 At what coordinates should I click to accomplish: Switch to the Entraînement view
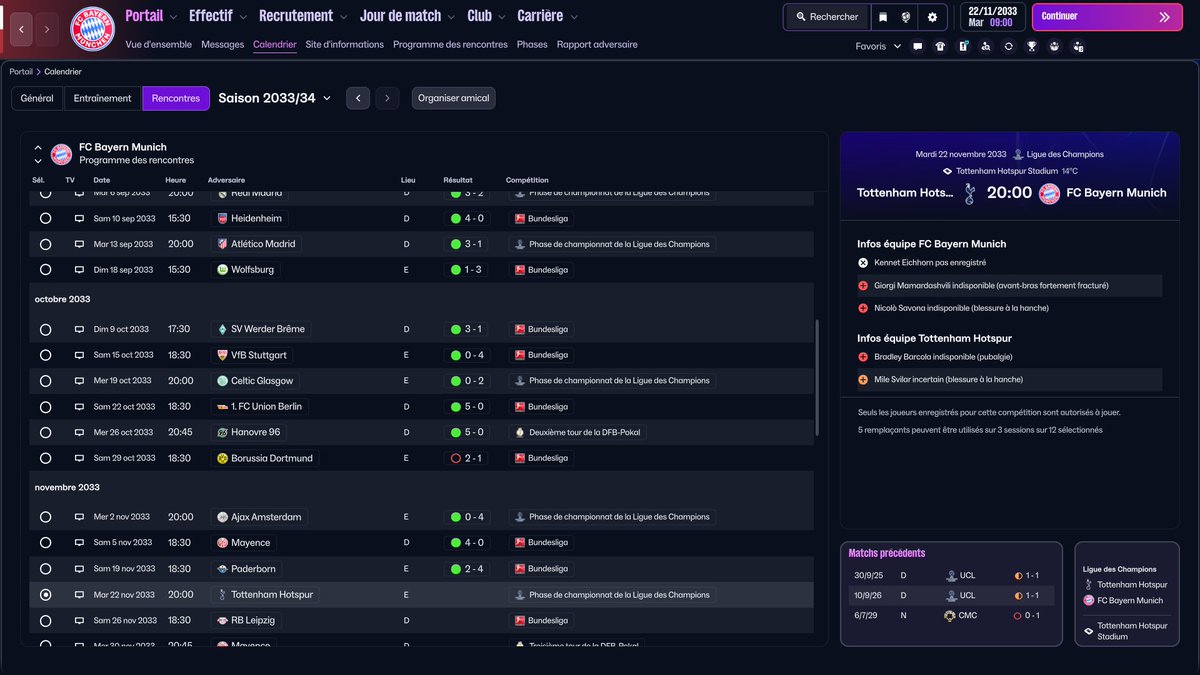pyautogui.click(x=103, y=98)
